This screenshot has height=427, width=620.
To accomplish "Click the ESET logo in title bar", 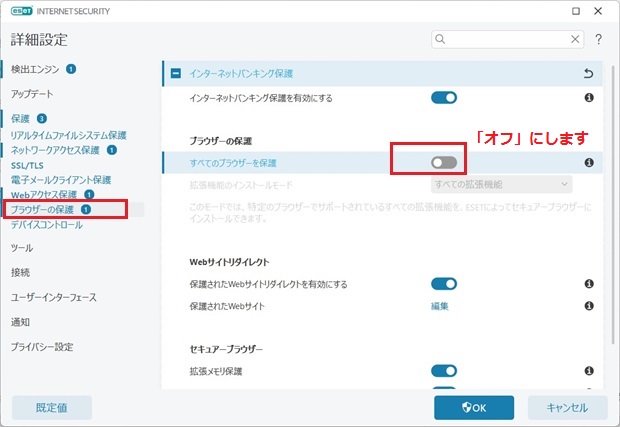I will click(x=22, y=11).
